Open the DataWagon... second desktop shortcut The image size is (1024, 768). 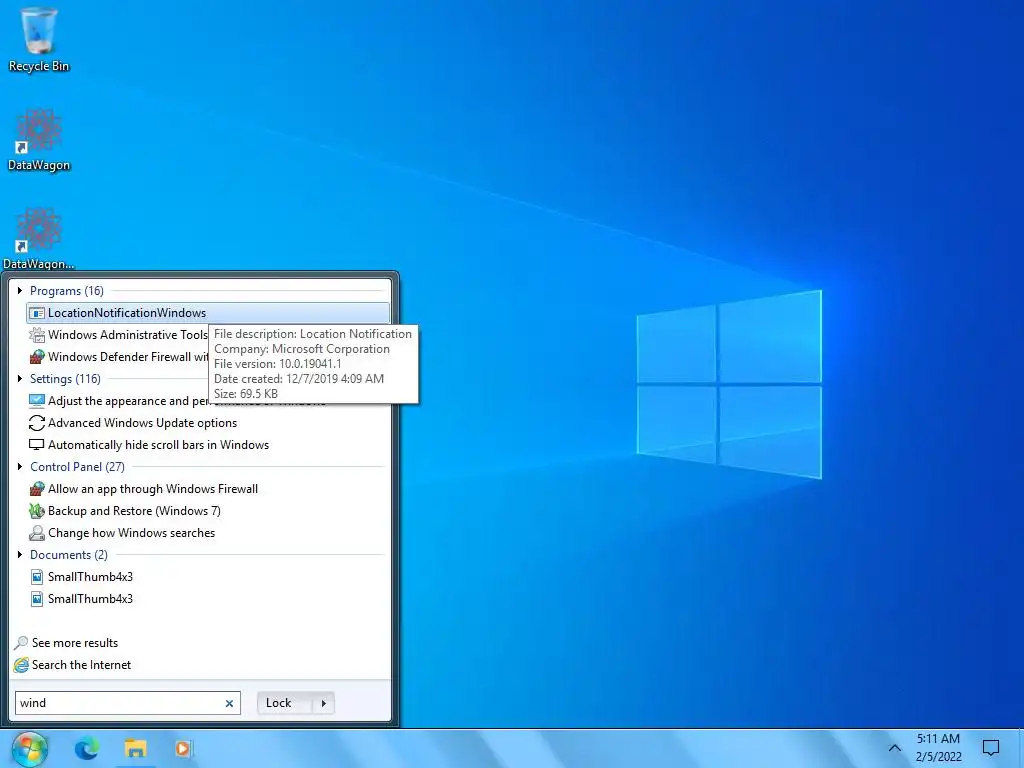[x=39, y=238]
